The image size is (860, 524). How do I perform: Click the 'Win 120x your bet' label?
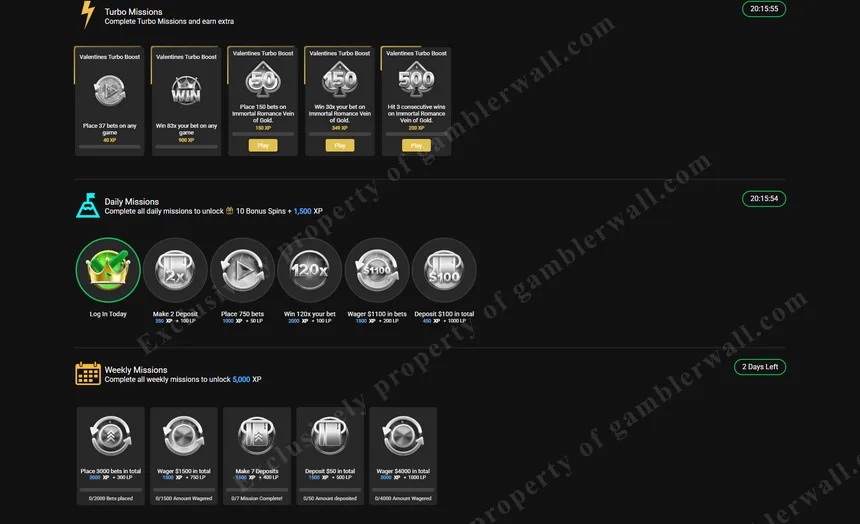pos(310,314)
